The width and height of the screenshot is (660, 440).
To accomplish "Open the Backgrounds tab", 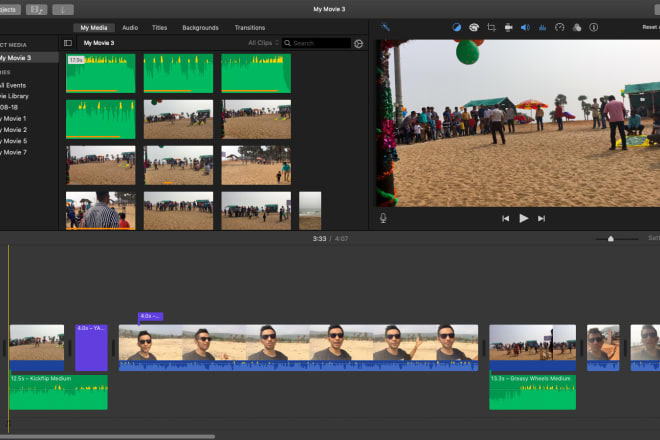I will 200,28.
